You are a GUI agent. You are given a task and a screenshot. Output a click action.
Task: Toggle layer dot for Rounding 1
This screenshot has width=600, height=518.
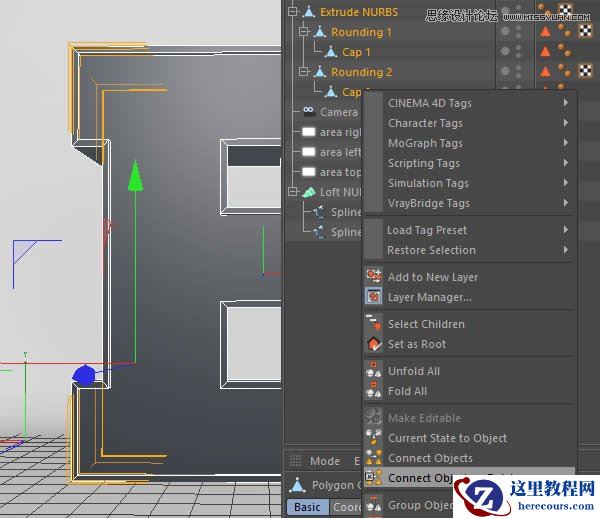coord(505,31)
